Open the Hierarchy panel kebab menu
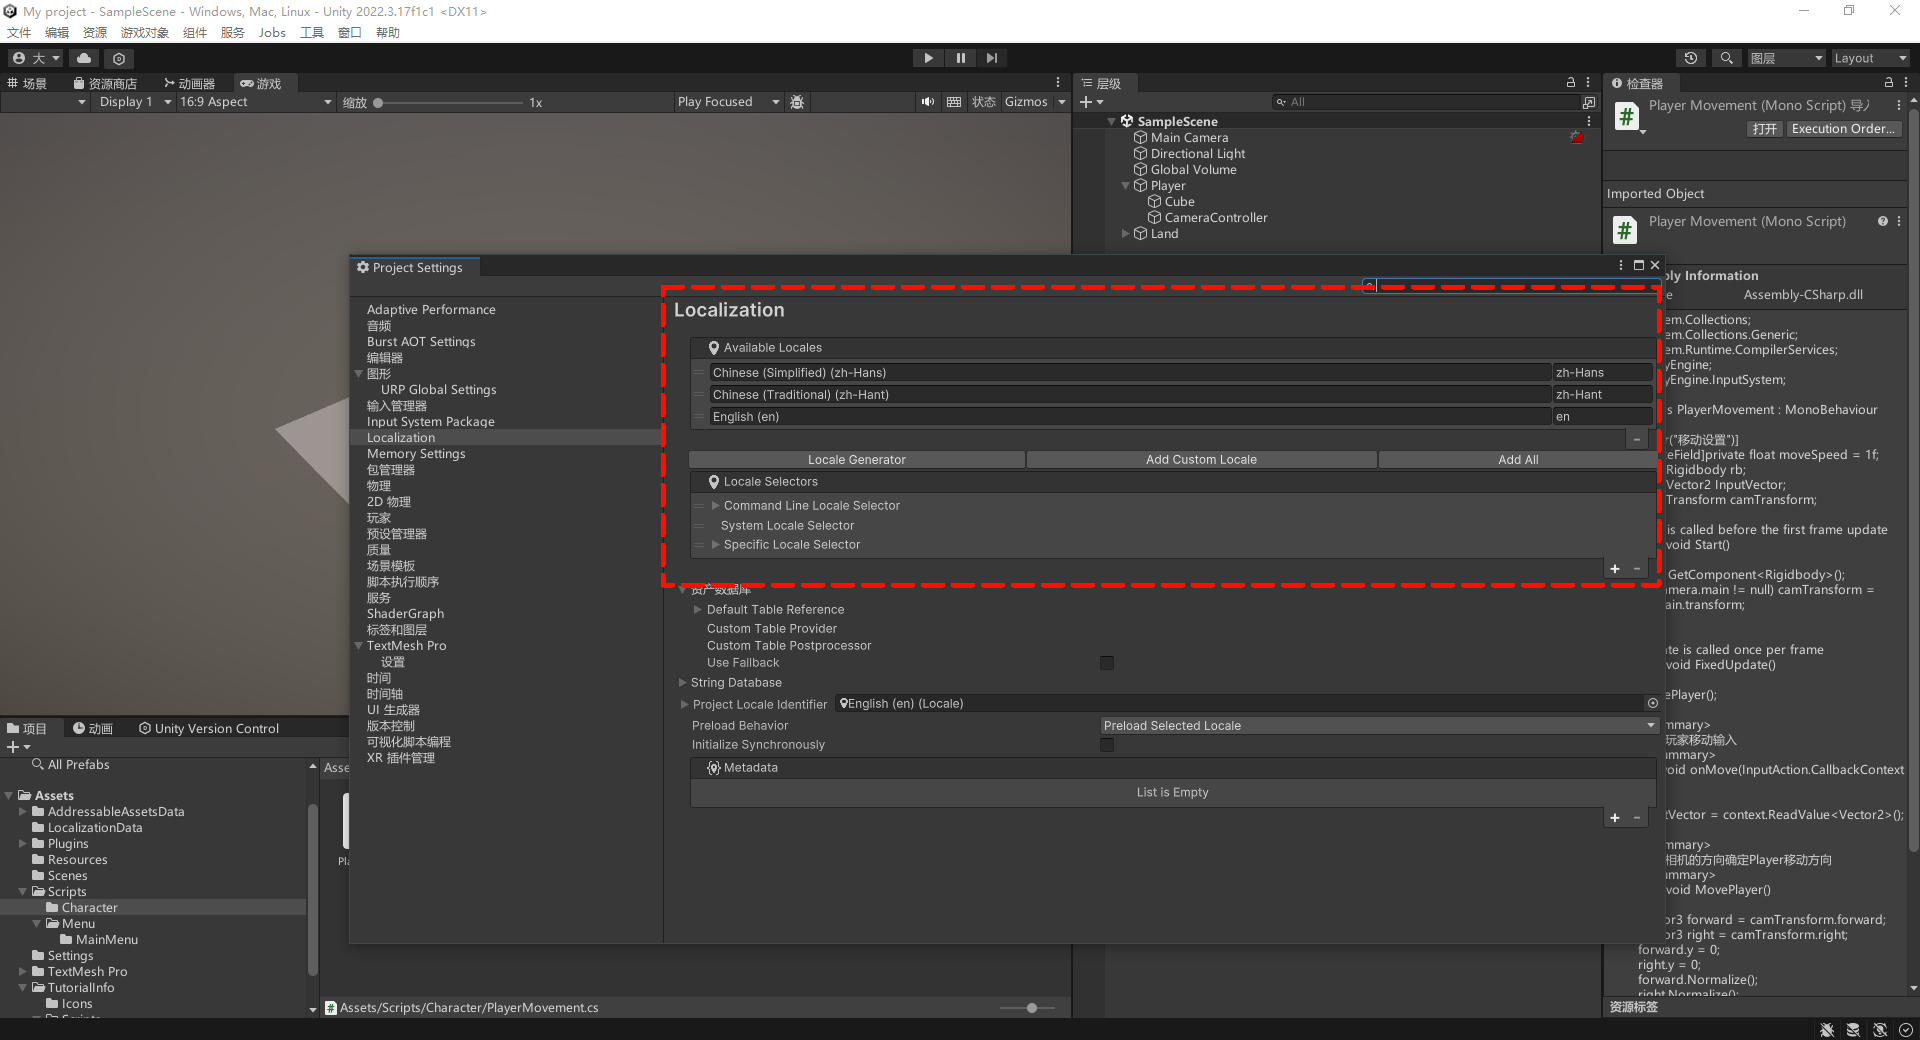The width and height of the screenshot is (1920, 1040). [x=1588, y=83]
